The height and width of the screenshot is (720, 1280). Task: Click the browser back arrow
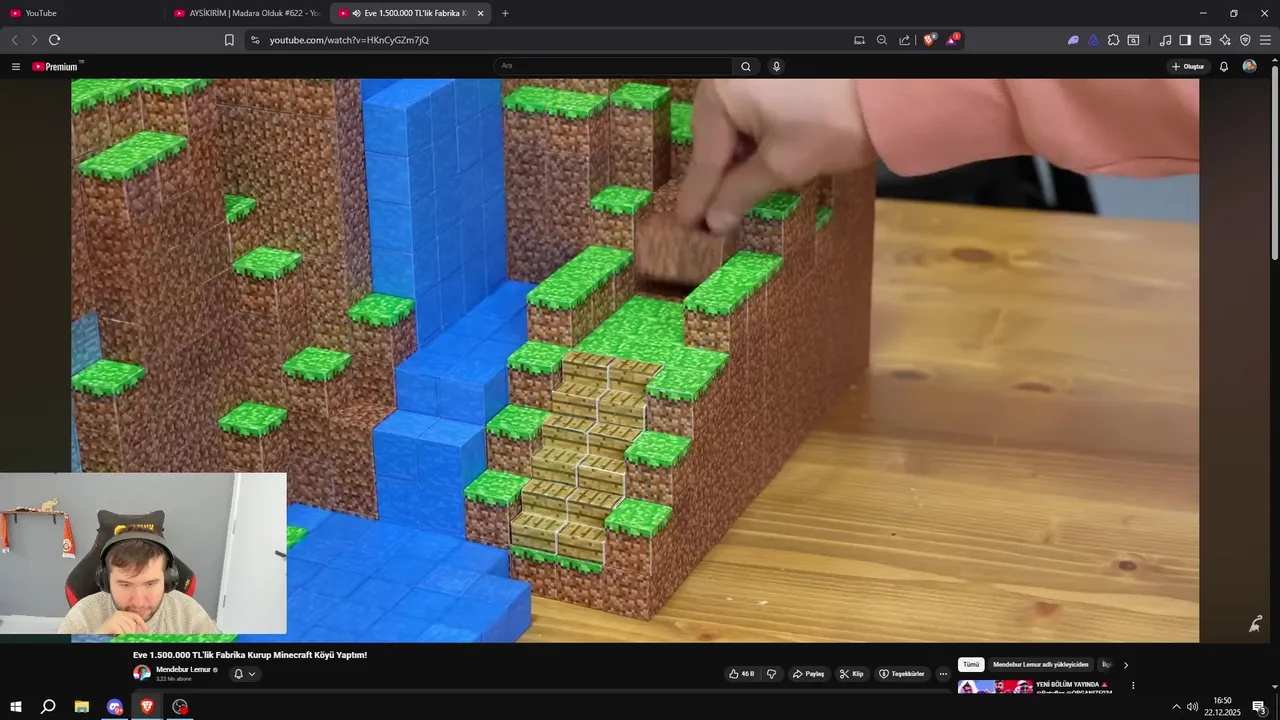click(14, 40)
